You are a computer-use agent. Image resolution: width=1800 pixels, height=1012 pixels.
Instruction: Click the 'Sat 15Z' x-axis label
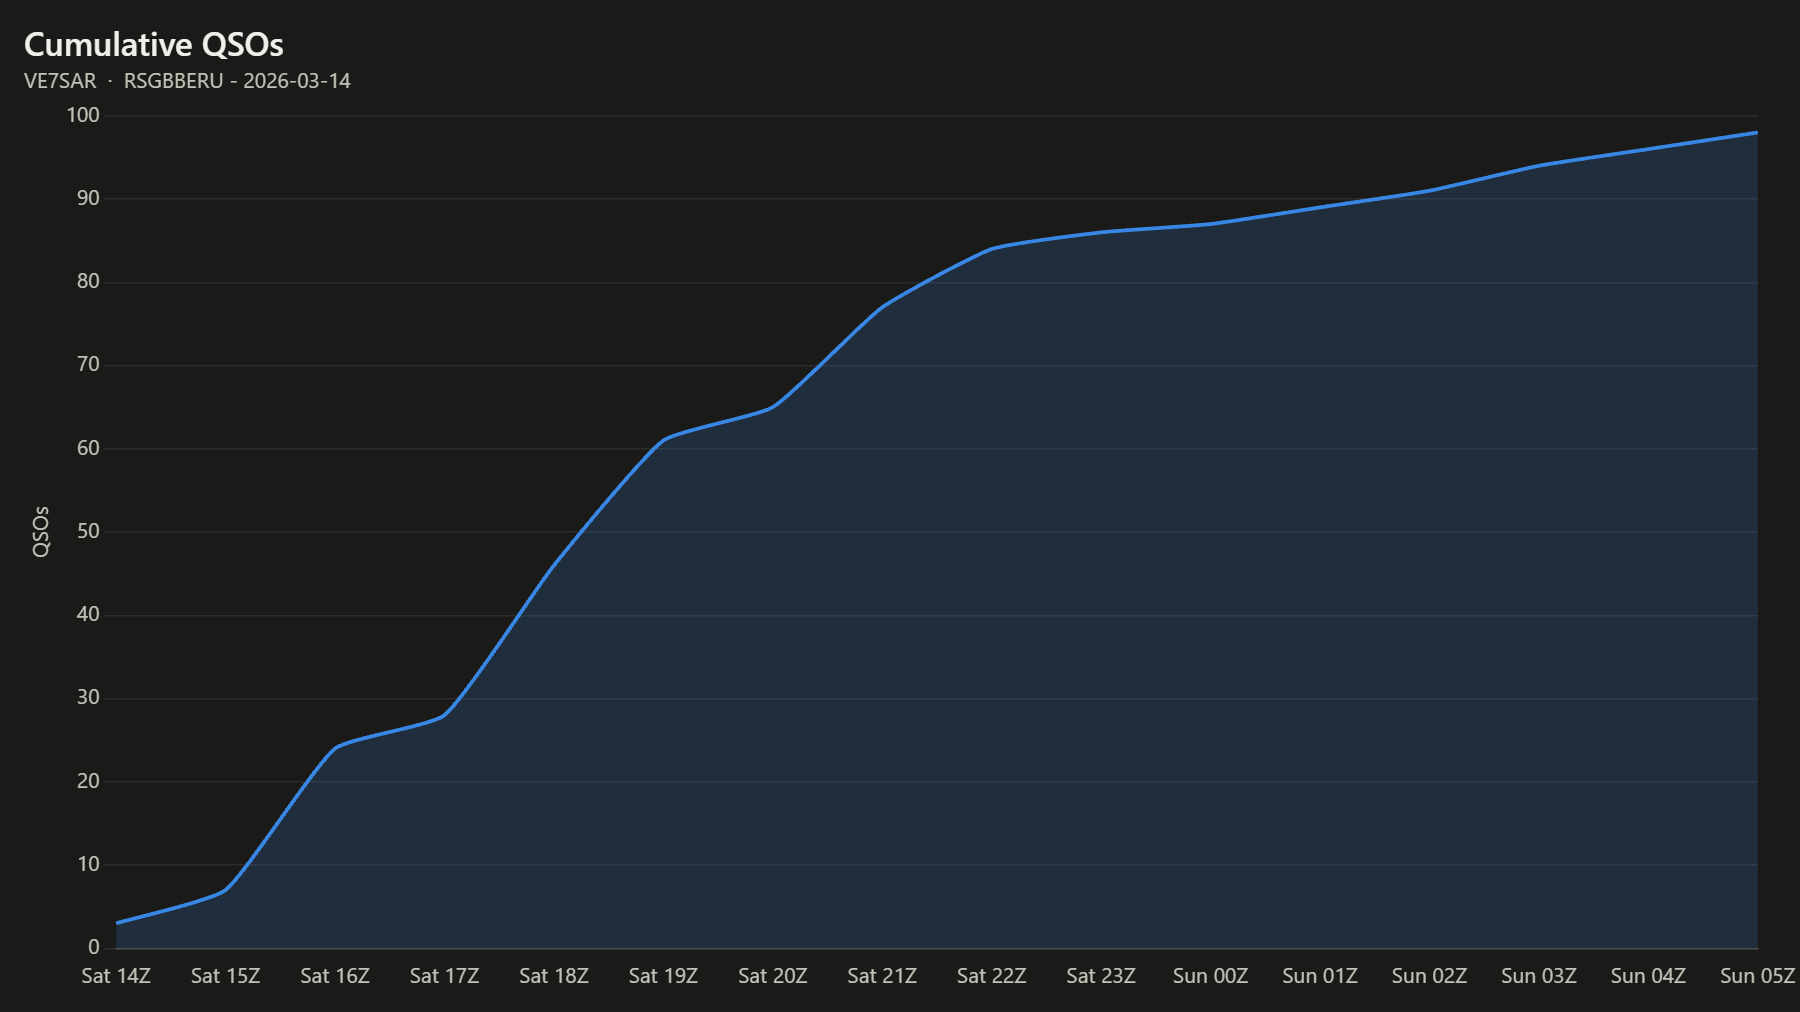point(225,976)
